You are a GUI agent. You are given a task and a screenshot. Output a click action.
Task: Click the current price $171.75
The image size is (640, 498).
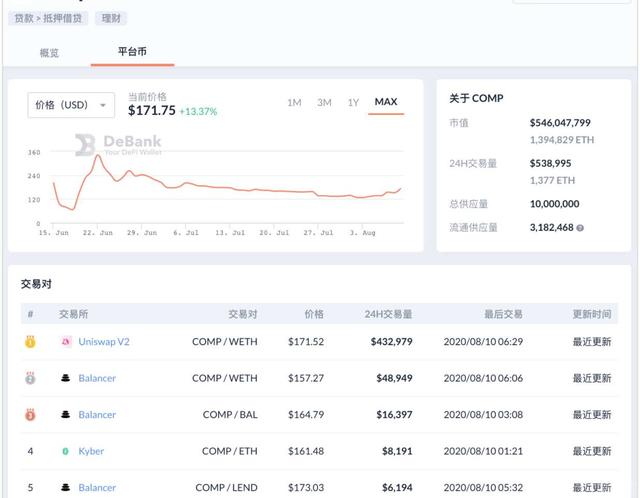tap(152, 110)
